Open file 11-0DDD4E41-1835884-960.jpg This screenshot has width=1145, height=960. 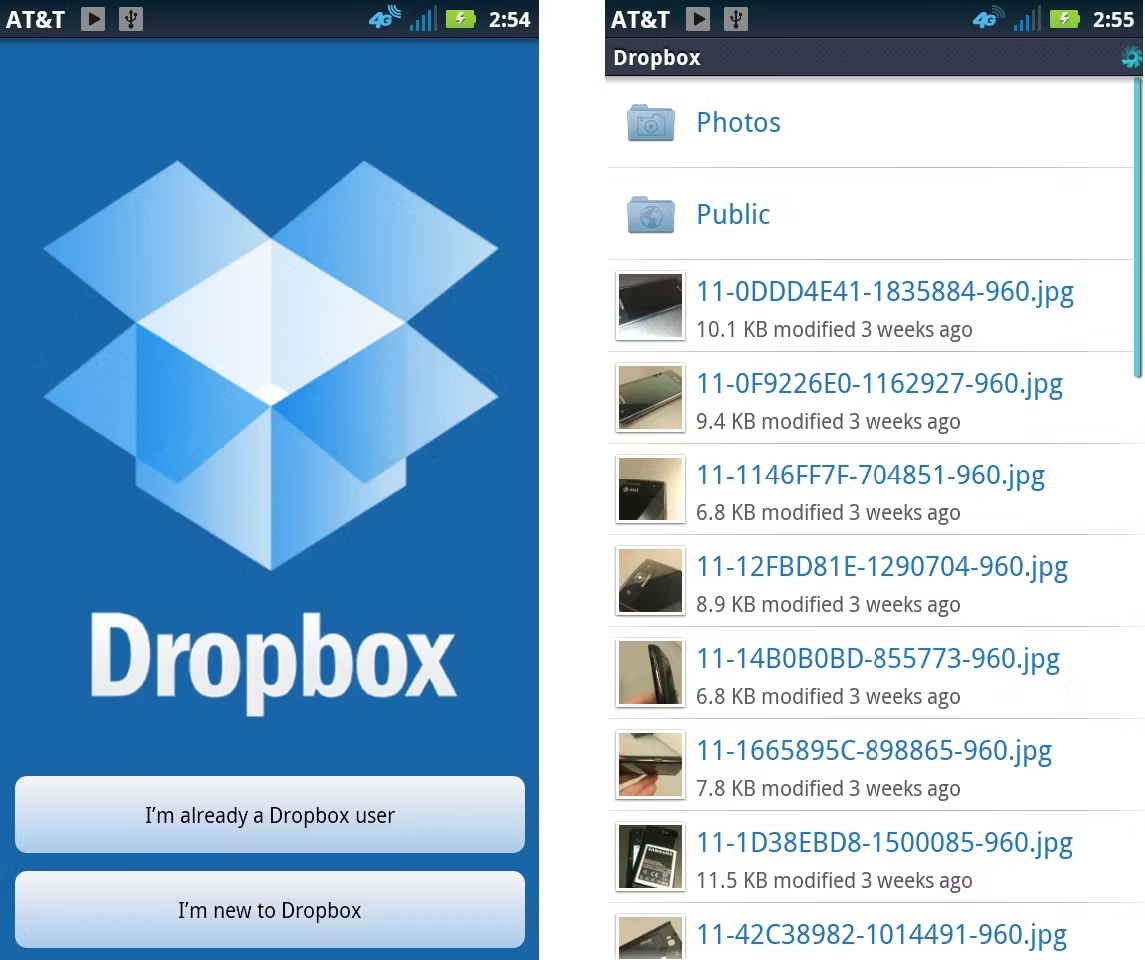pyautogui.click(x=884, y=292)
